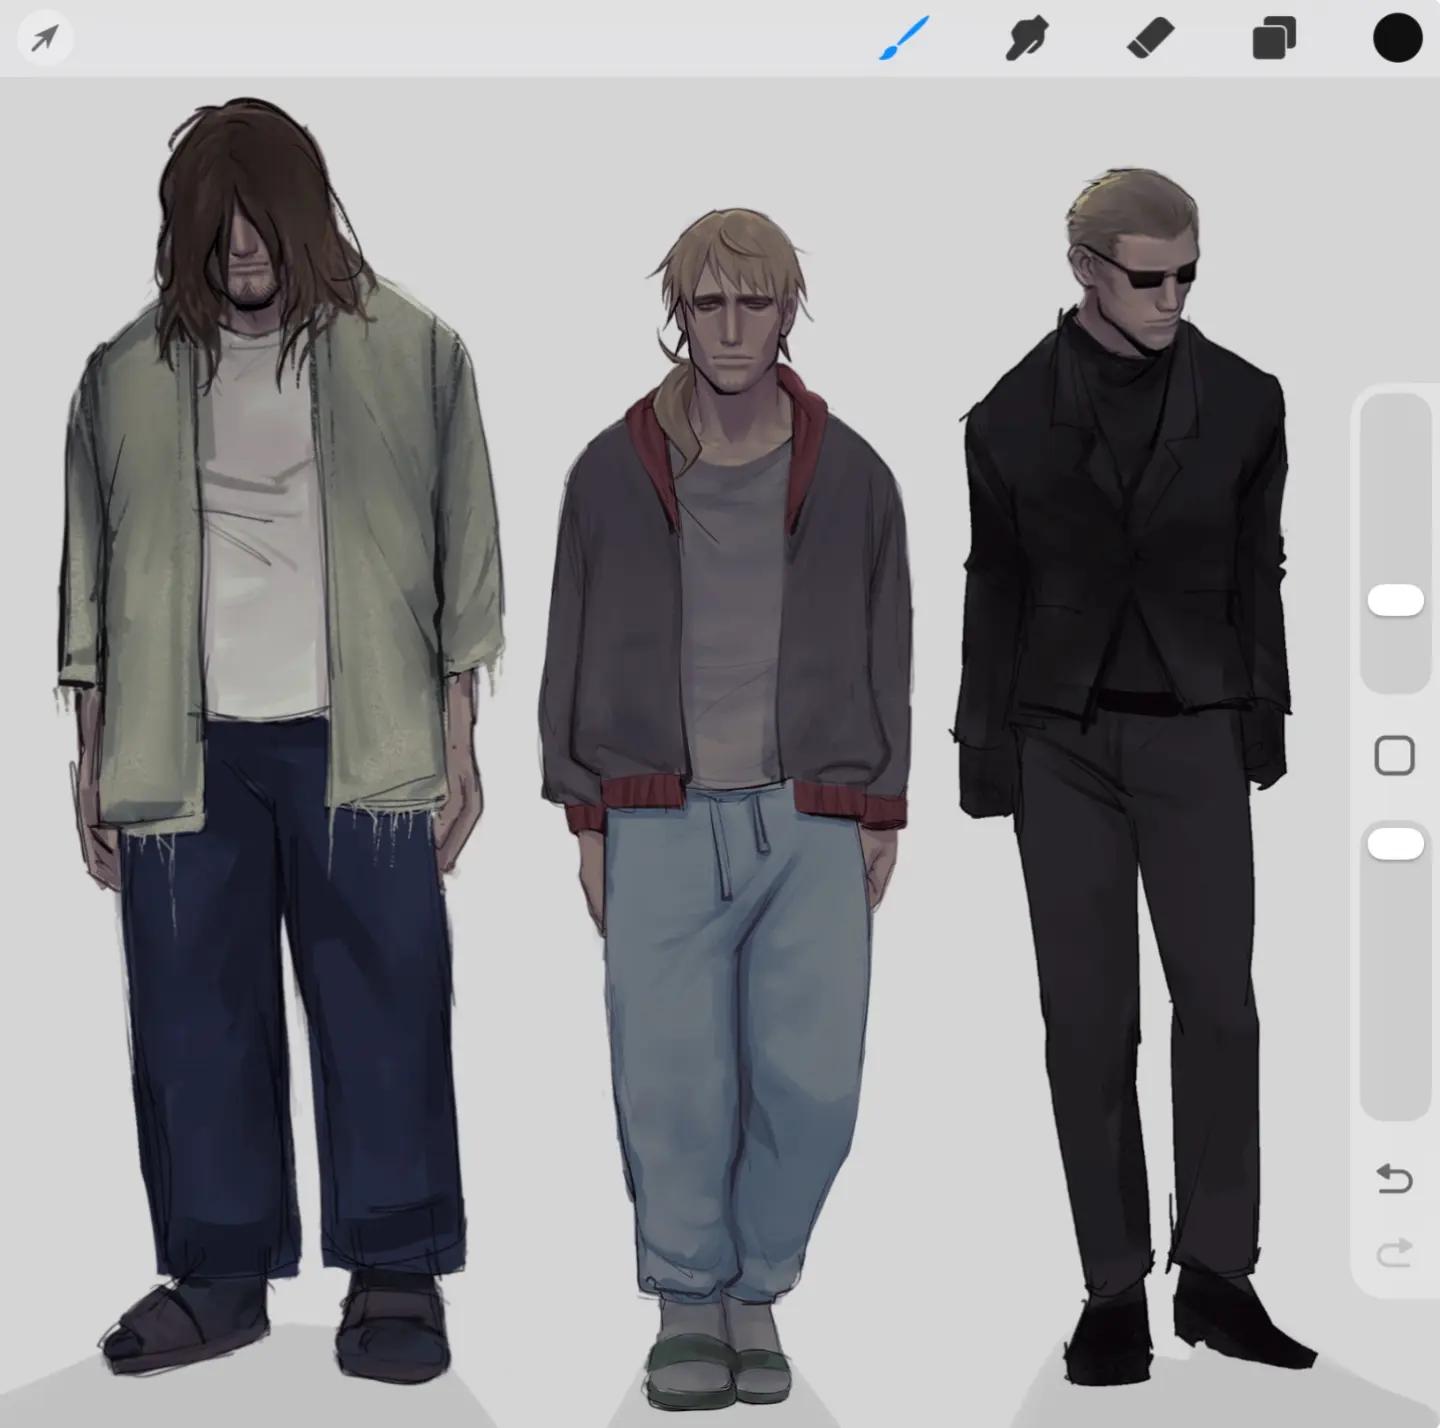1440x1428 pixels.
Task: Undo the last stroke
Action: click(1395, 1179)
